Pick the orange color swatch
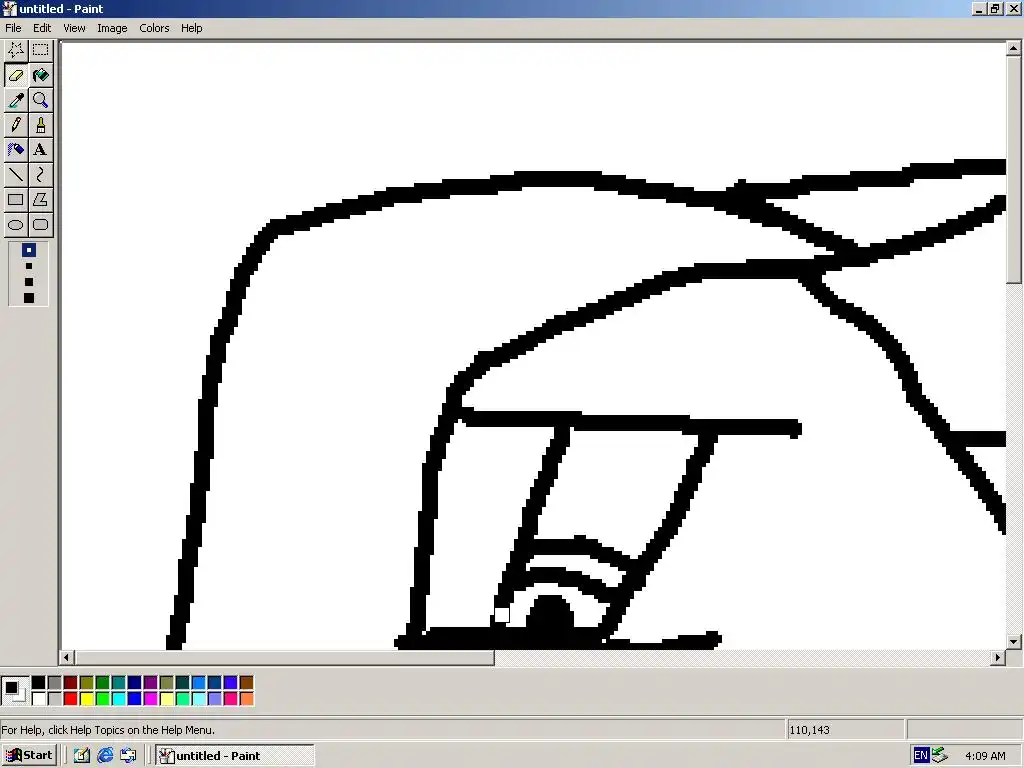1024x768 pixels. (x=246, y=699)
